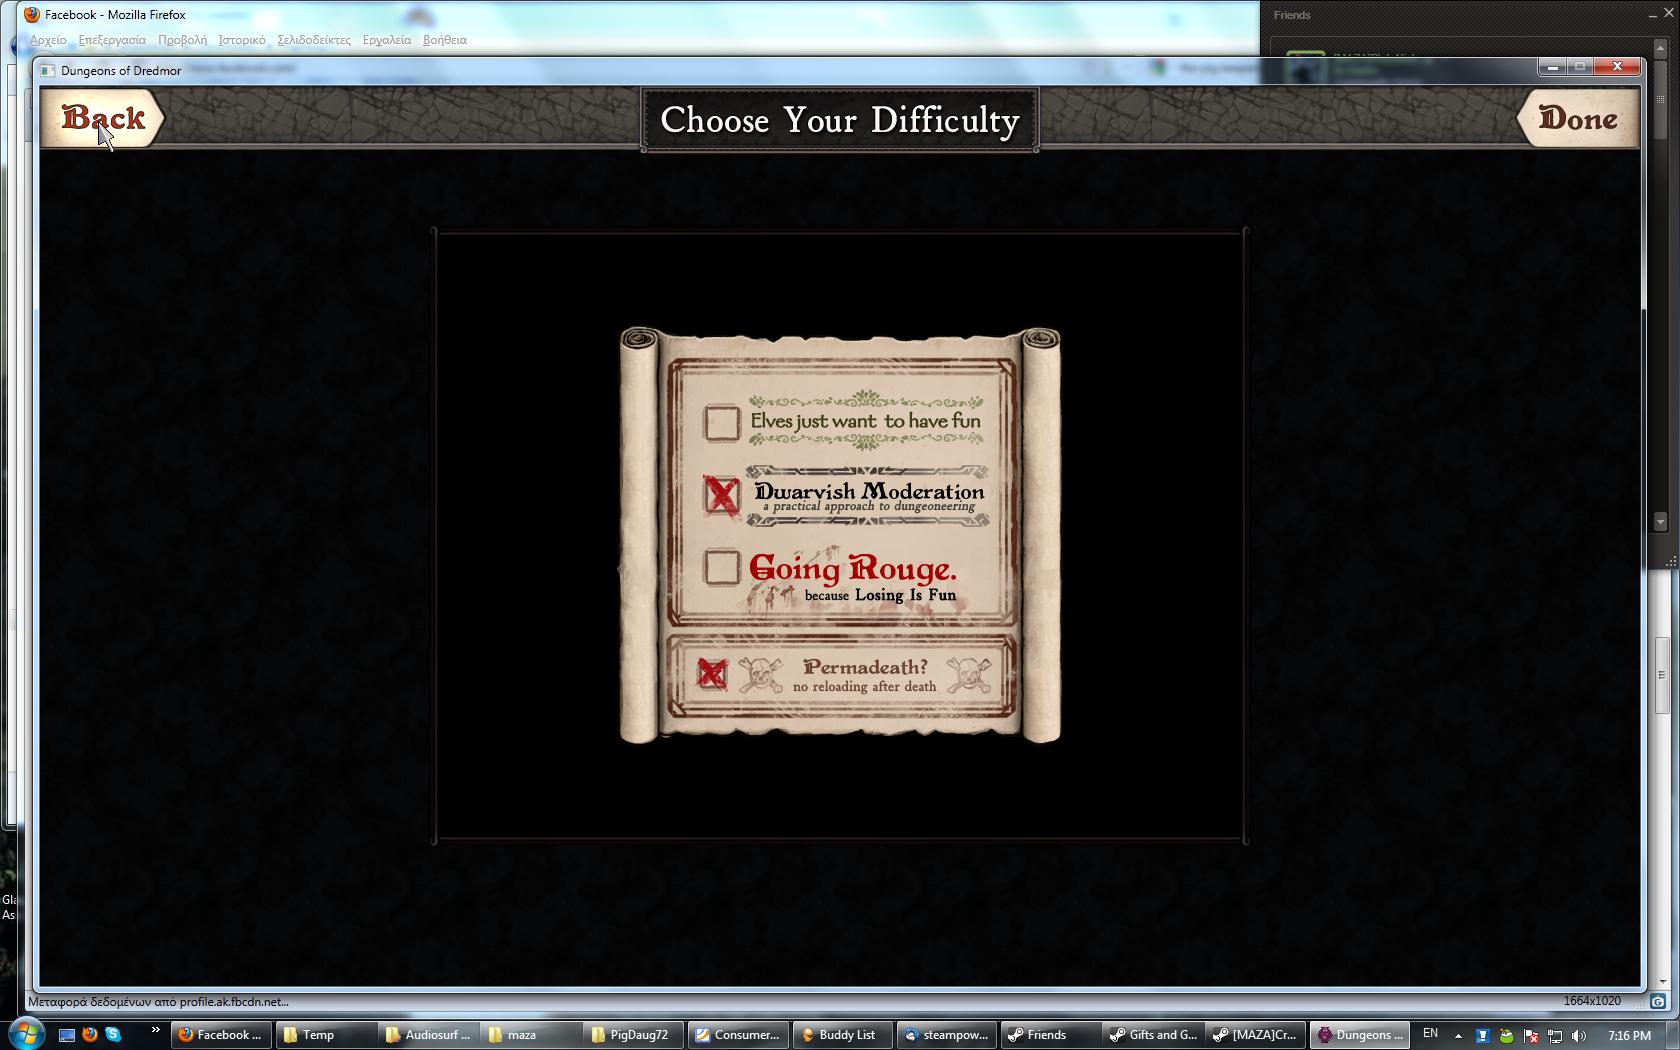Launch Firefox from quick launch bar
The image size is (1680, 1050).
[x=90, y=1035]
